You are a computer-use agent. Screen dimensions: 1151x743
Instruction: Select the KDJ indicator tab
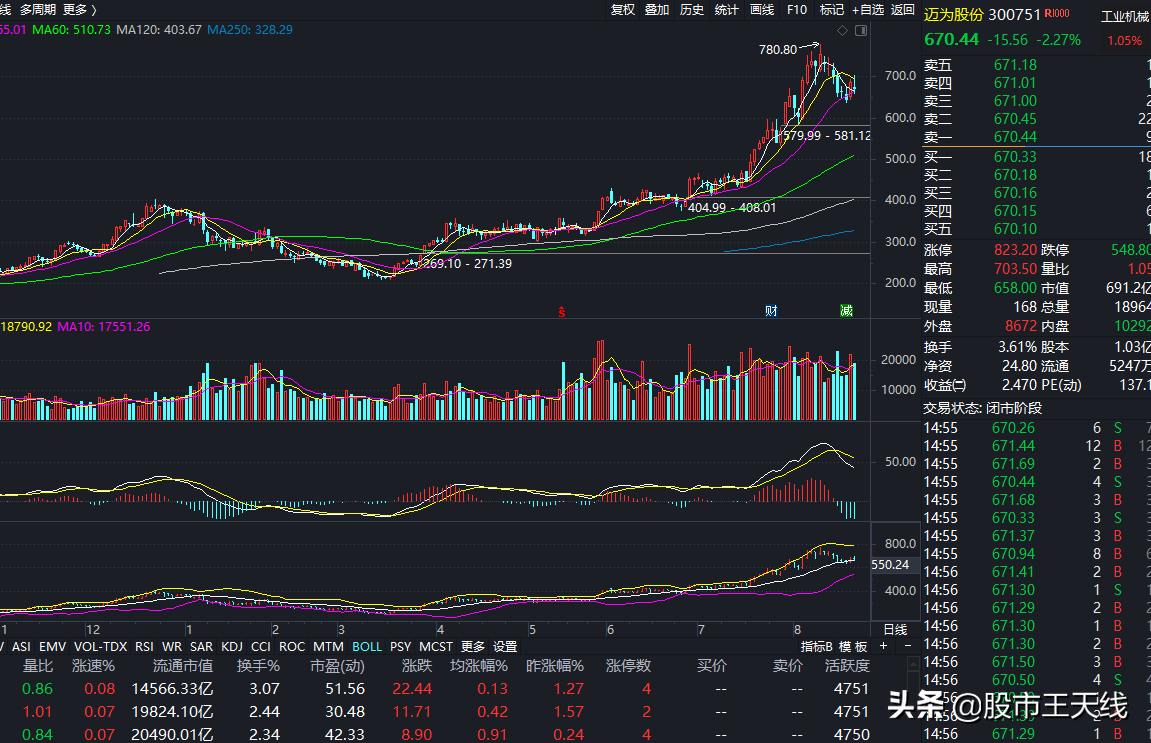click(x=232, y=647)
